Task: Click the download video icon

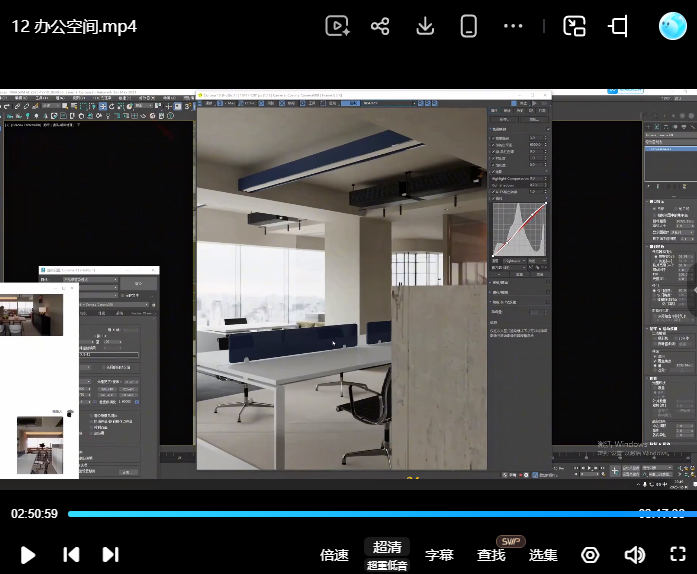Action: click(425, 26)
